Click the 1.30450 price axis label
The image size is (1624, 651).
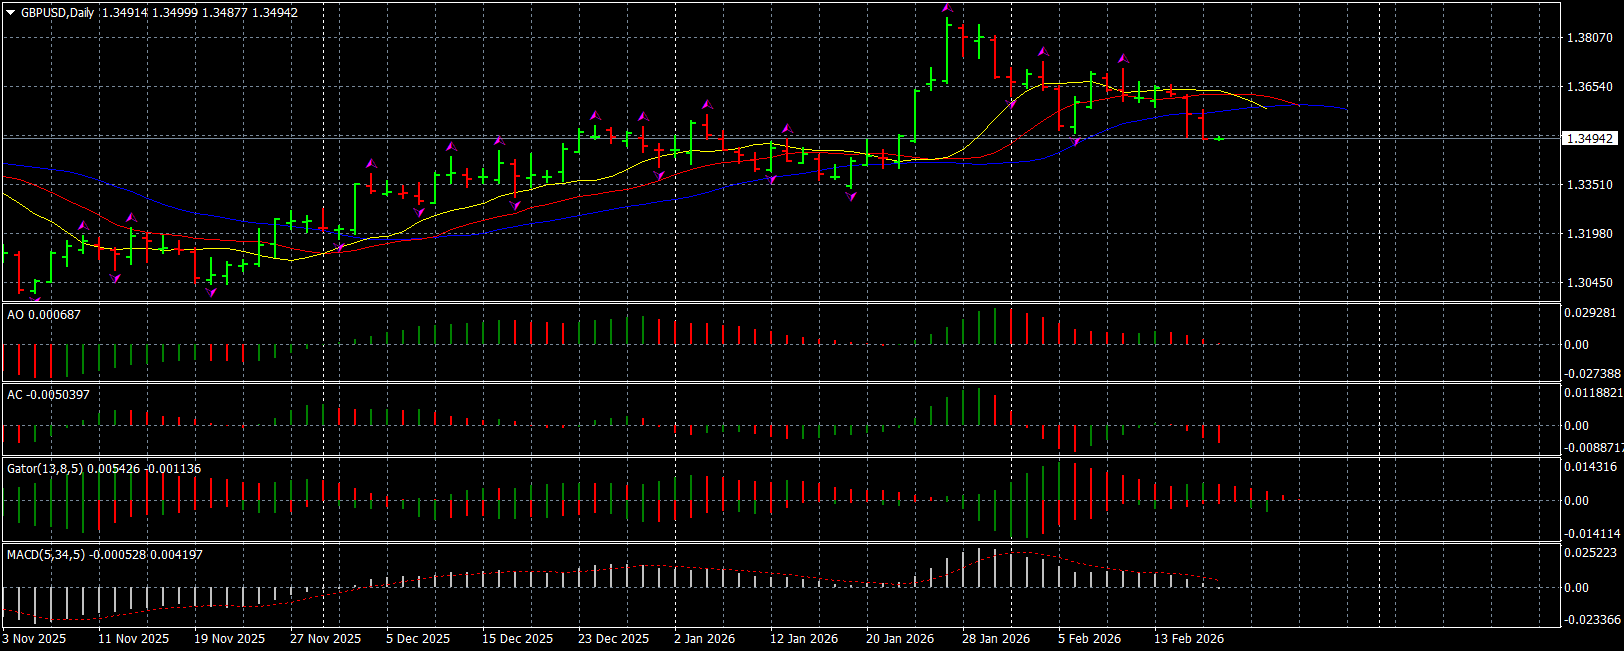pos(1589,283)
